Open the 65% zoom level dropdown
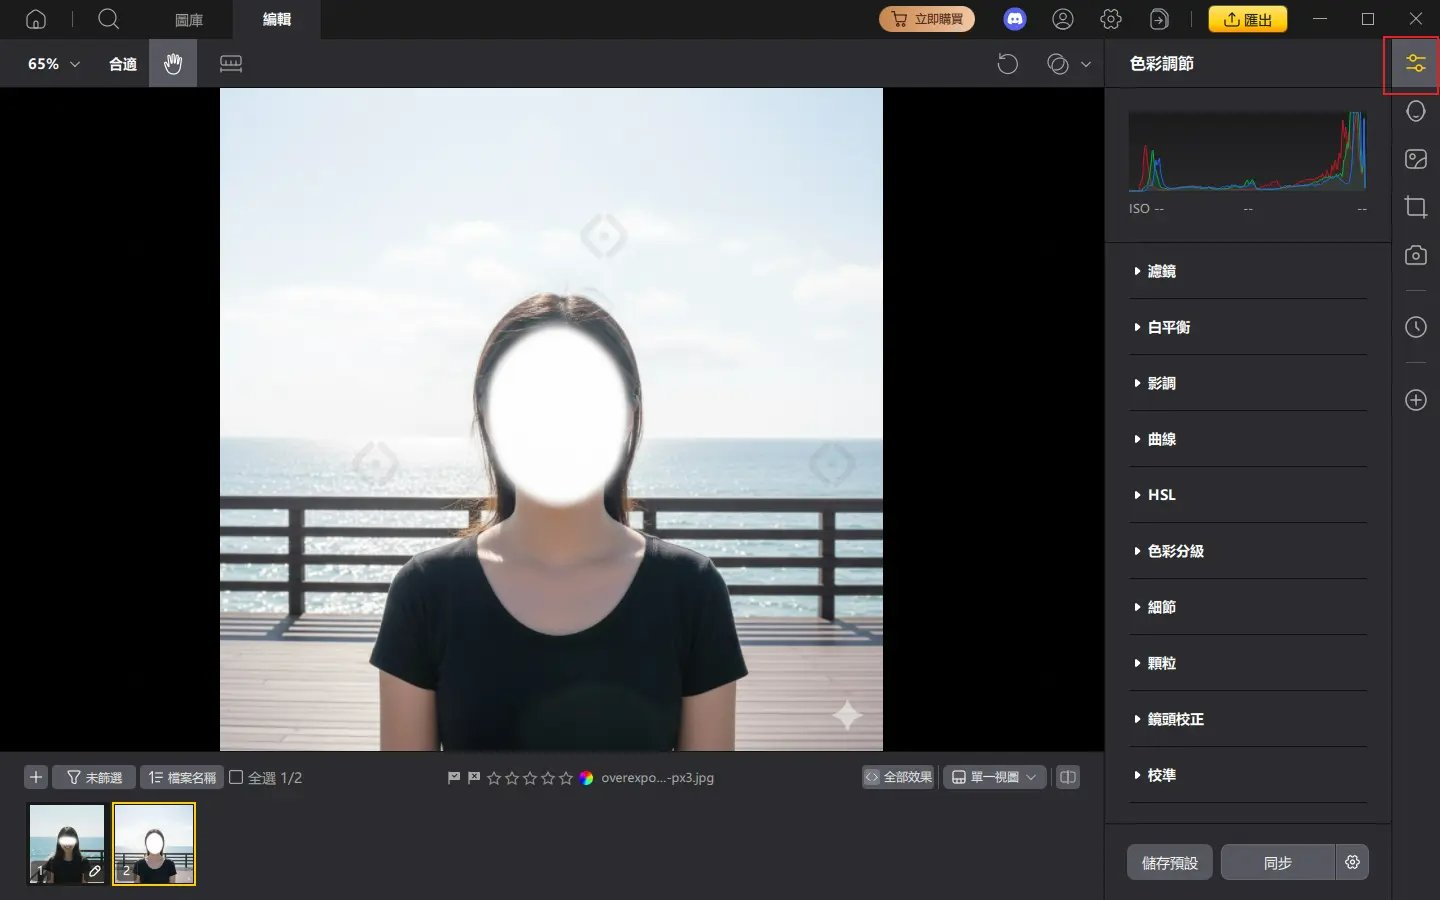1440x900 pixels. pyautogui.click(x=53, y=64)
